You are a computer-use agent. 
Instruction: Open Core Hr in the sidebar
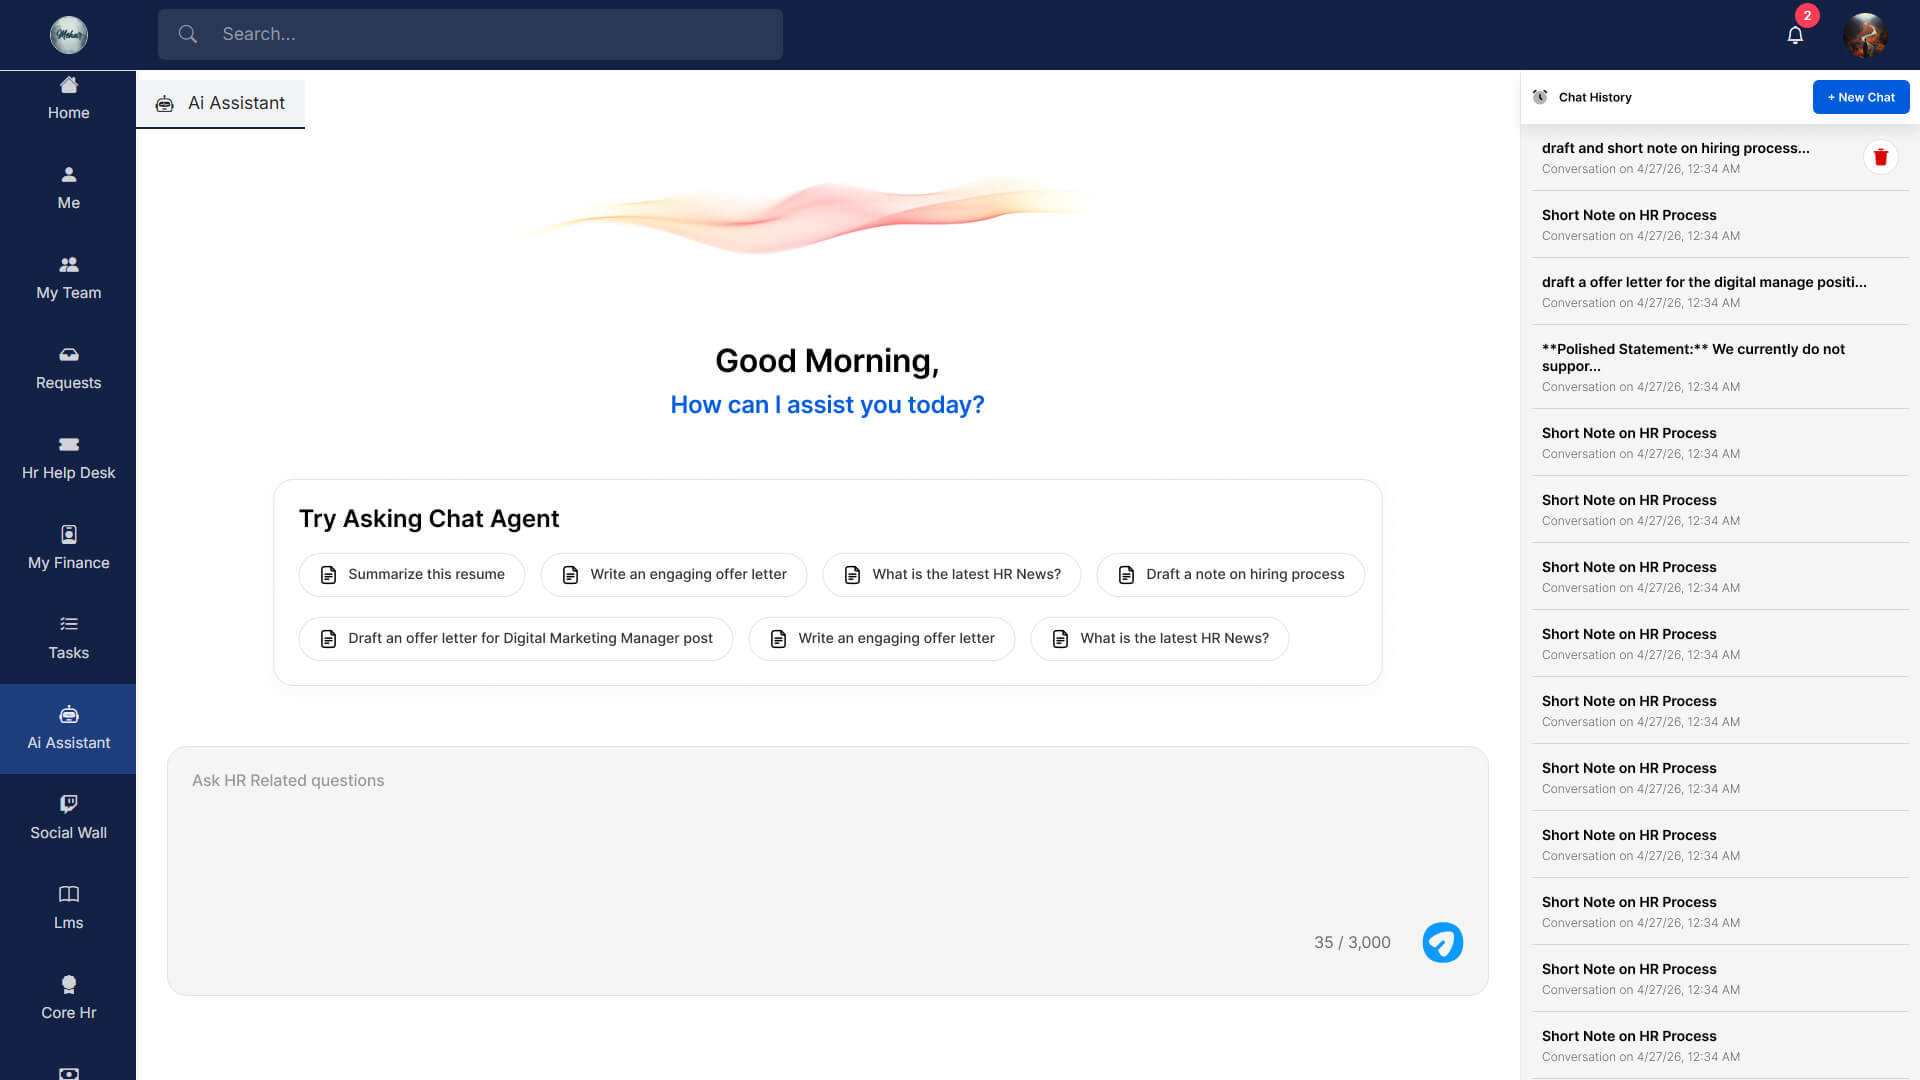click(x=68, y=999)
